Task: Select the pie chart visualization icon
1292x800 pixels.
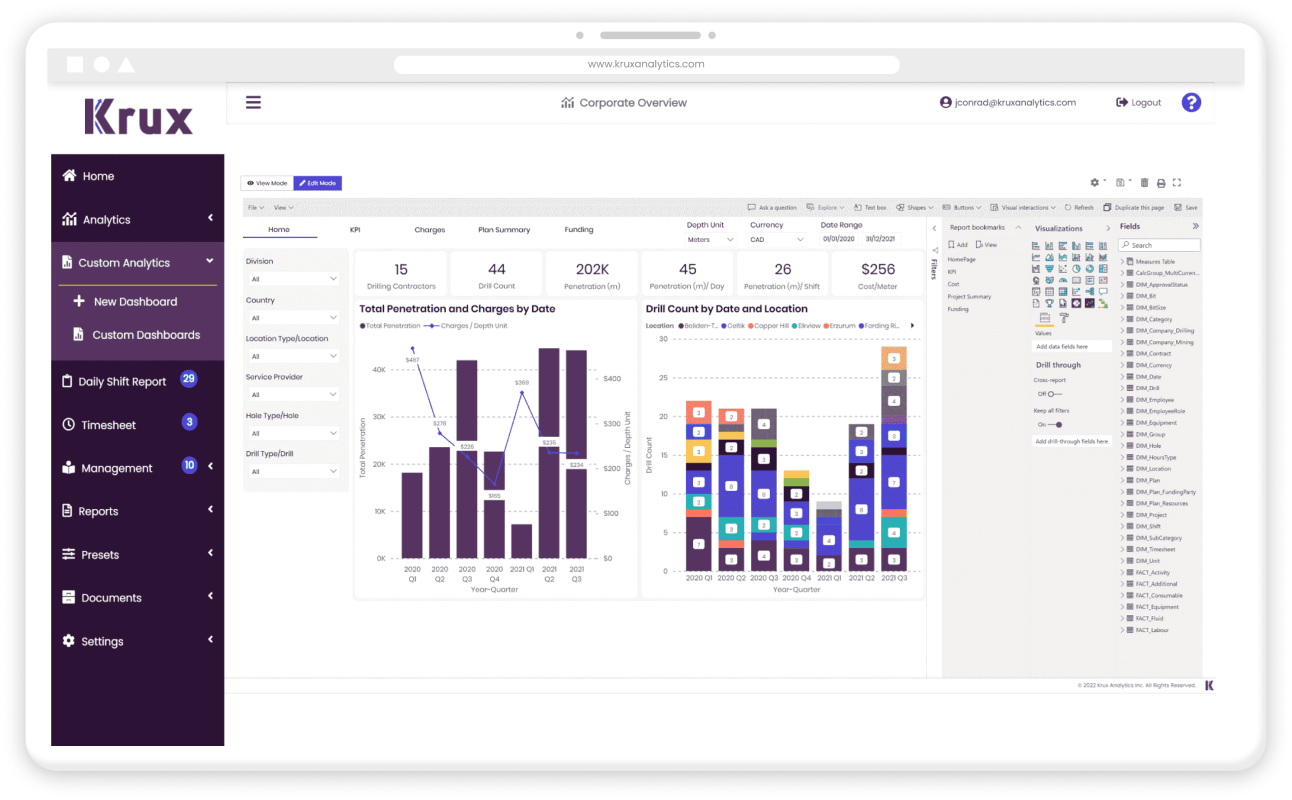Action: [x=1076, y=269]
